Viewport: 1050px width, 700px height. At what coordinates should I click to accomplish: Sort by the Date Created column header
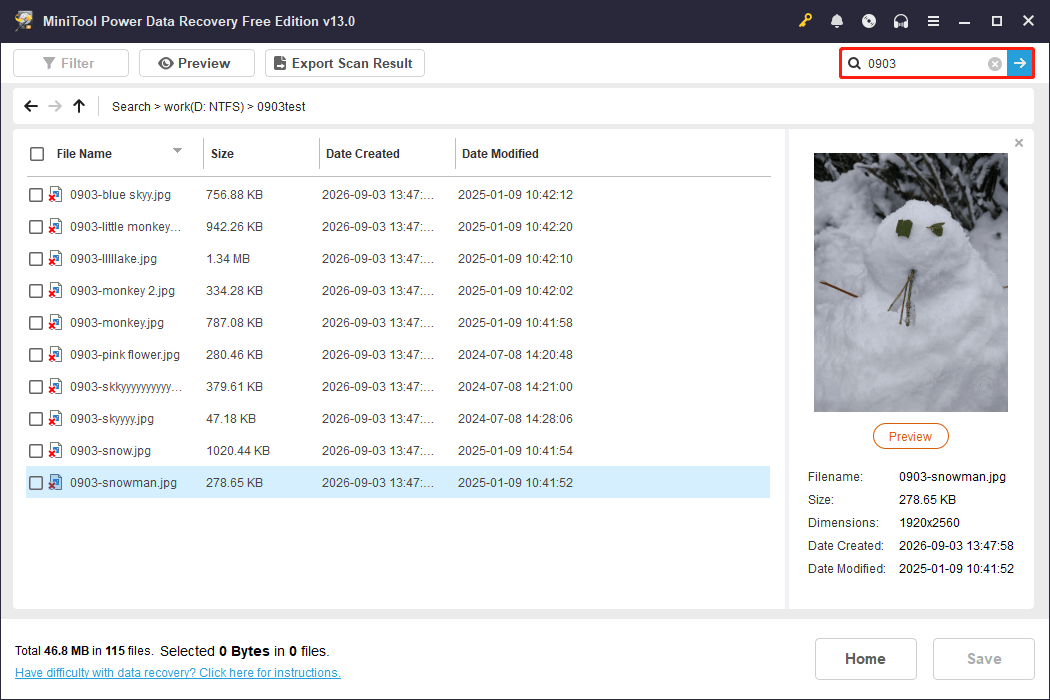[x=362, y=153]
